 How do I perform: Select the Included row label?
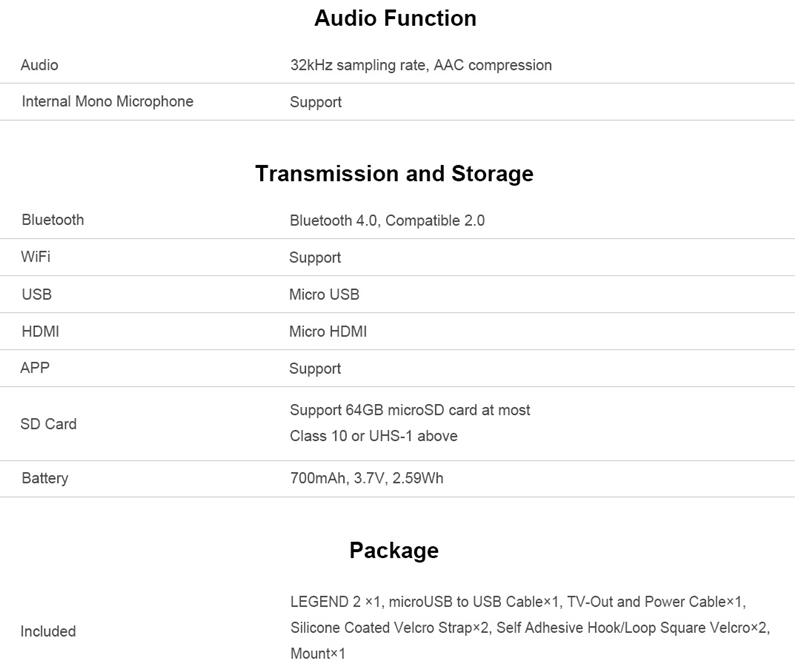pos(48,631)
